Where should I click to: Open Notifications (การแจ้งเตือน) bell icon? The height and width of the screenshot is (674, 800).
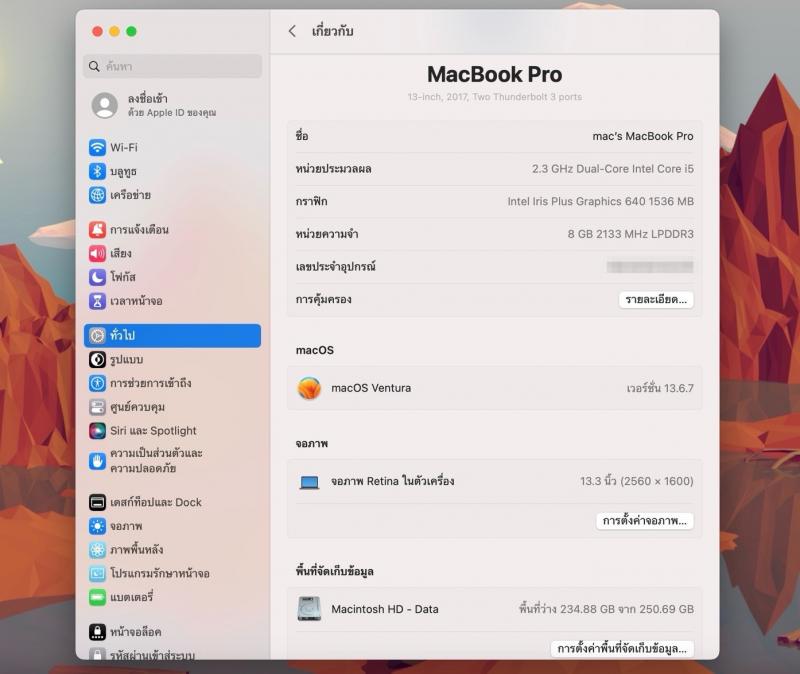[97, 230]
